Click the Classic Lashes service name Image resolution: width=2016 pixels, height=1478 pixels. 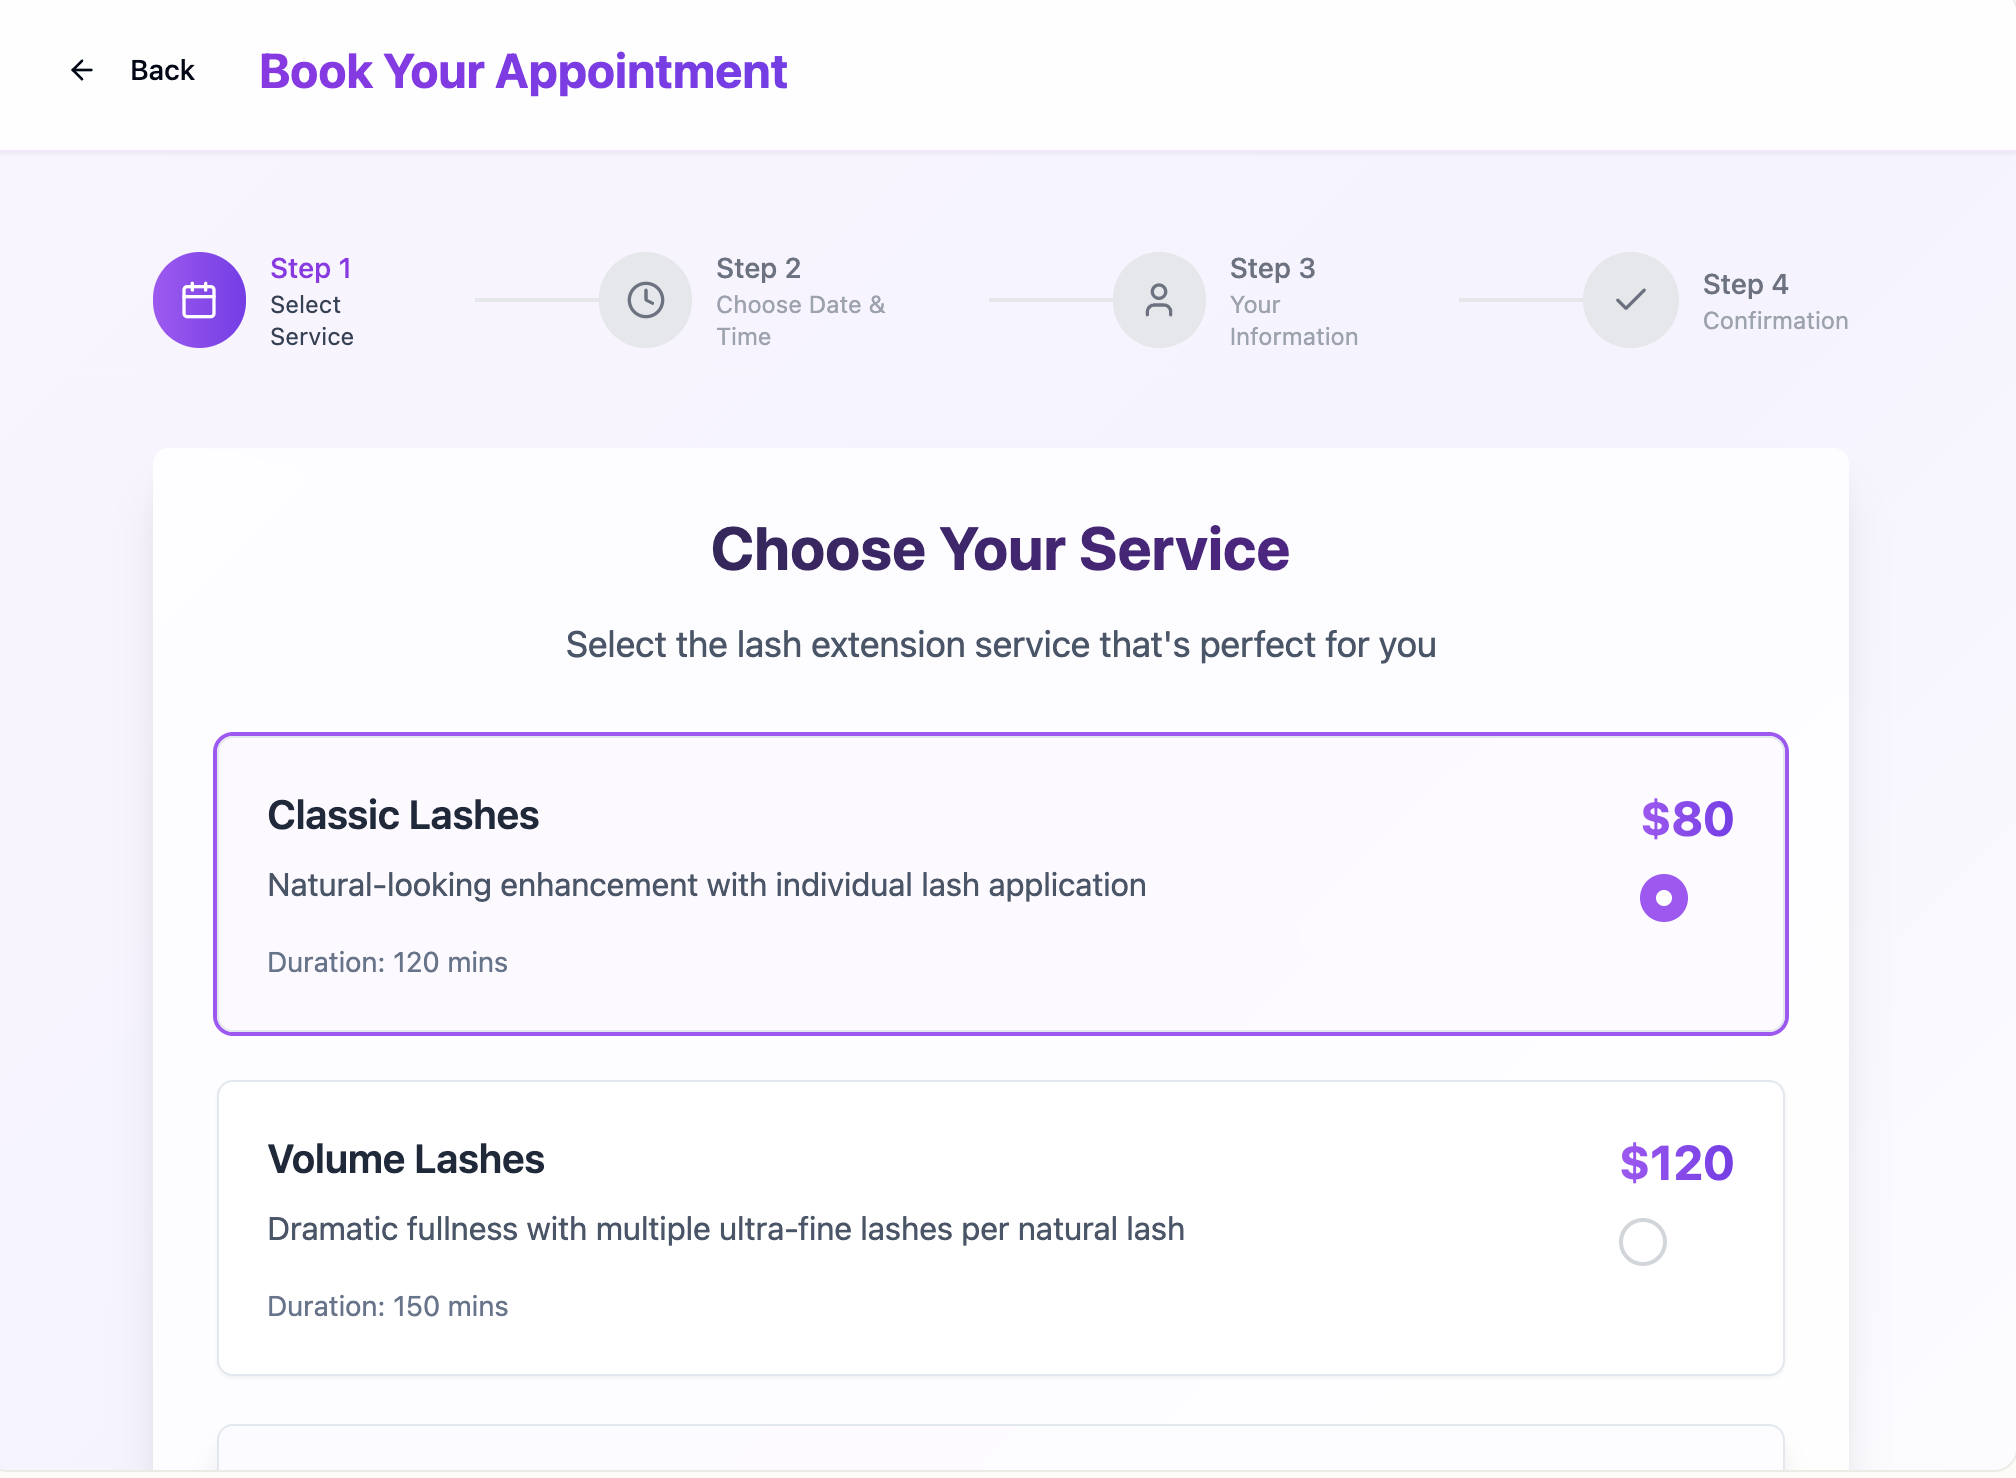(403, 816)
